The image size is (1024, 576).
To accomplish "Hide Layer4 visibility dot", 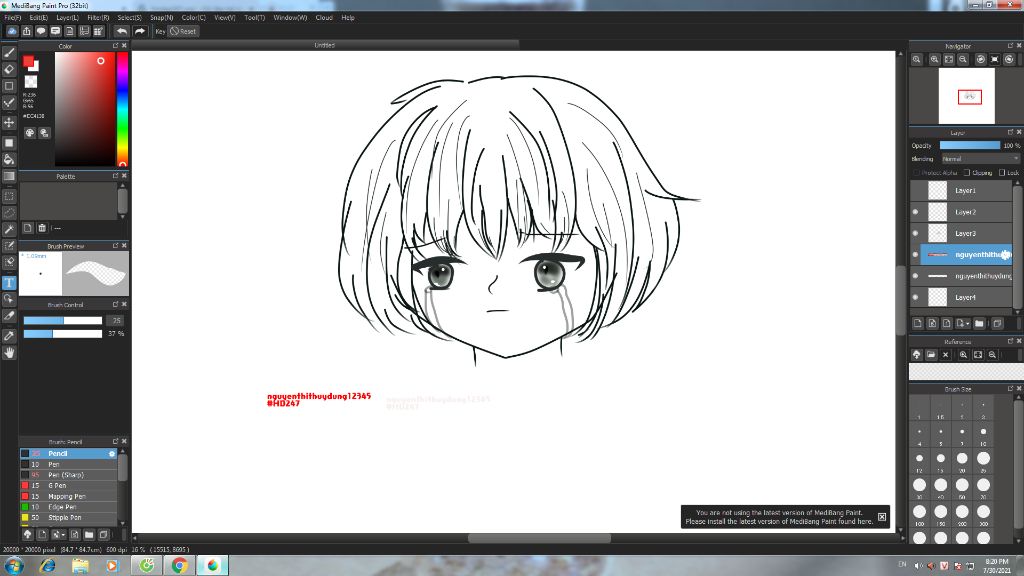I will (x=916, y=297).
